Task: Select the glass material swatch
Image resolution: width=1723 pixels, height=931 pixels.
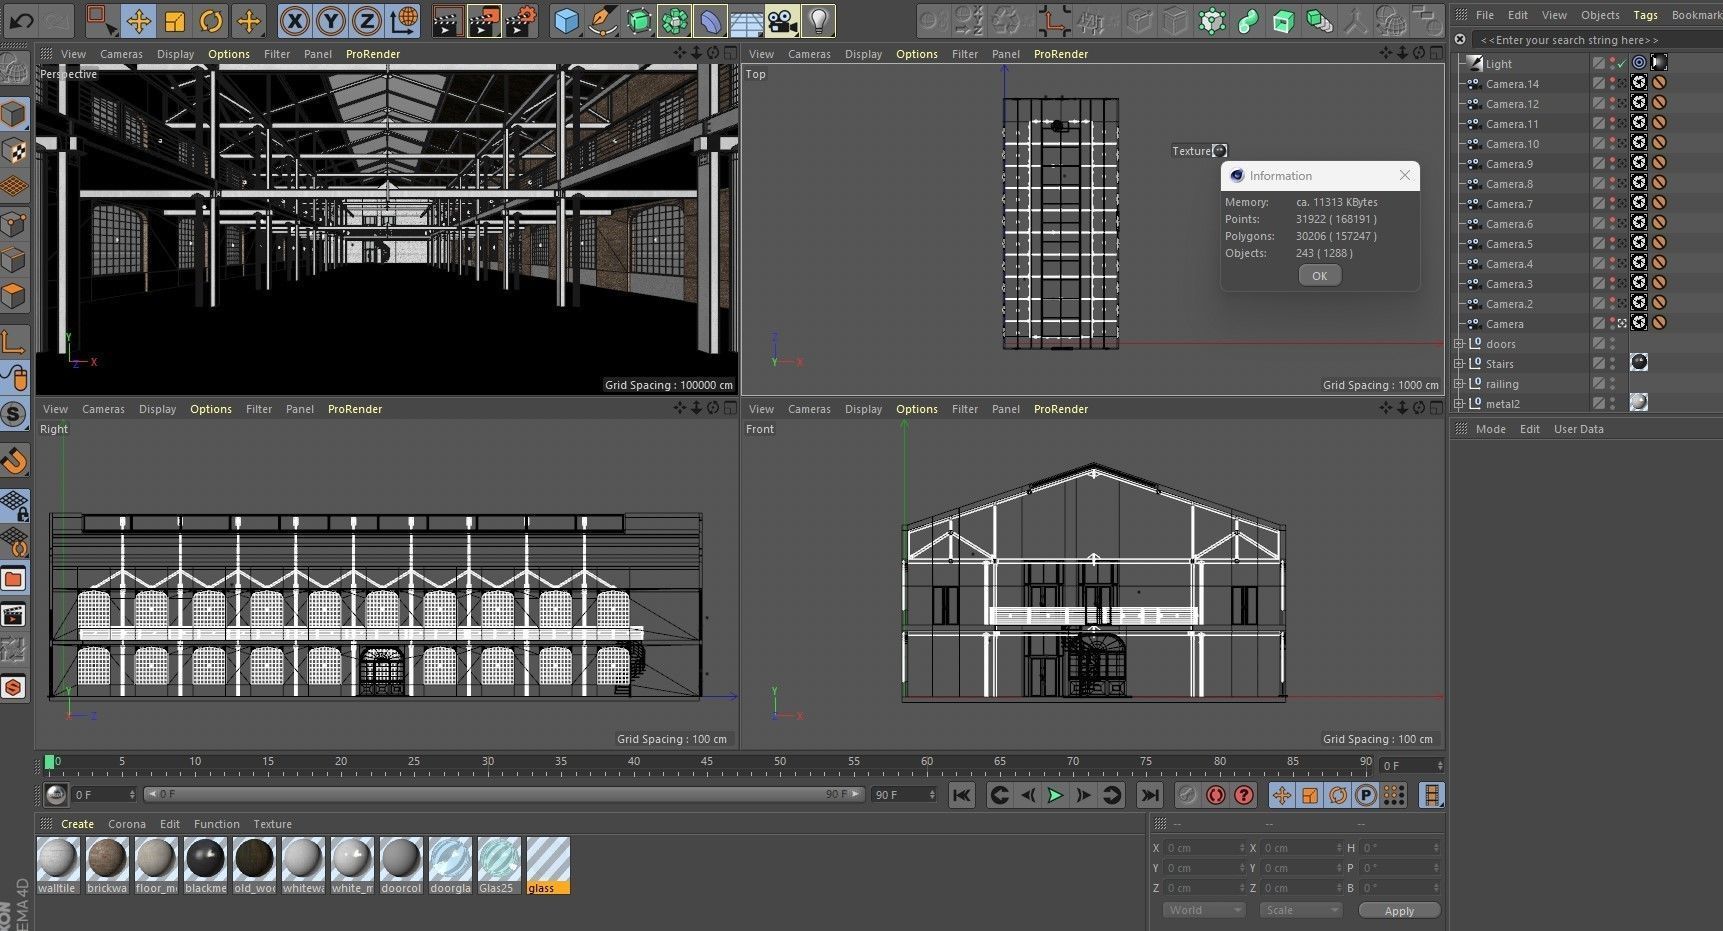Action: tap(548, 865)
